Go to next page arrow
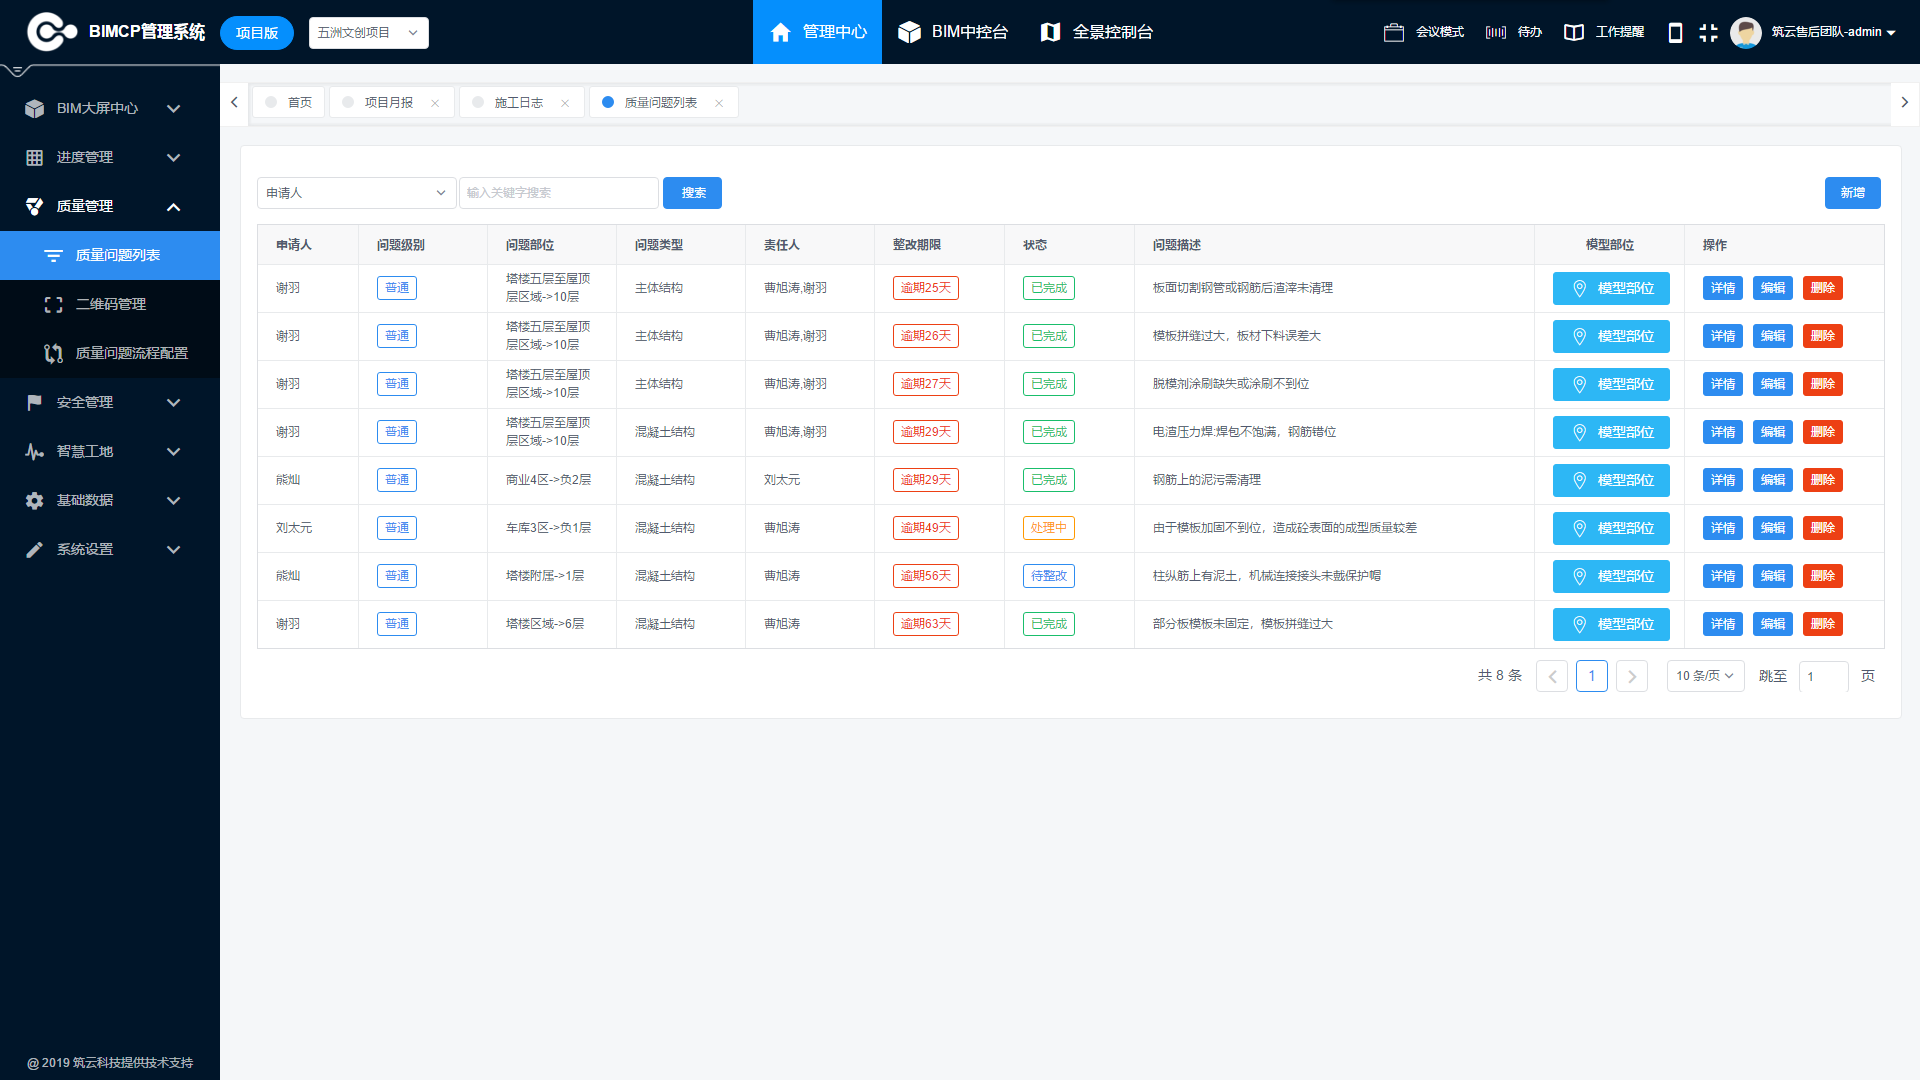Viewport: 1920px width, 1080px height. pos(1632,676)
